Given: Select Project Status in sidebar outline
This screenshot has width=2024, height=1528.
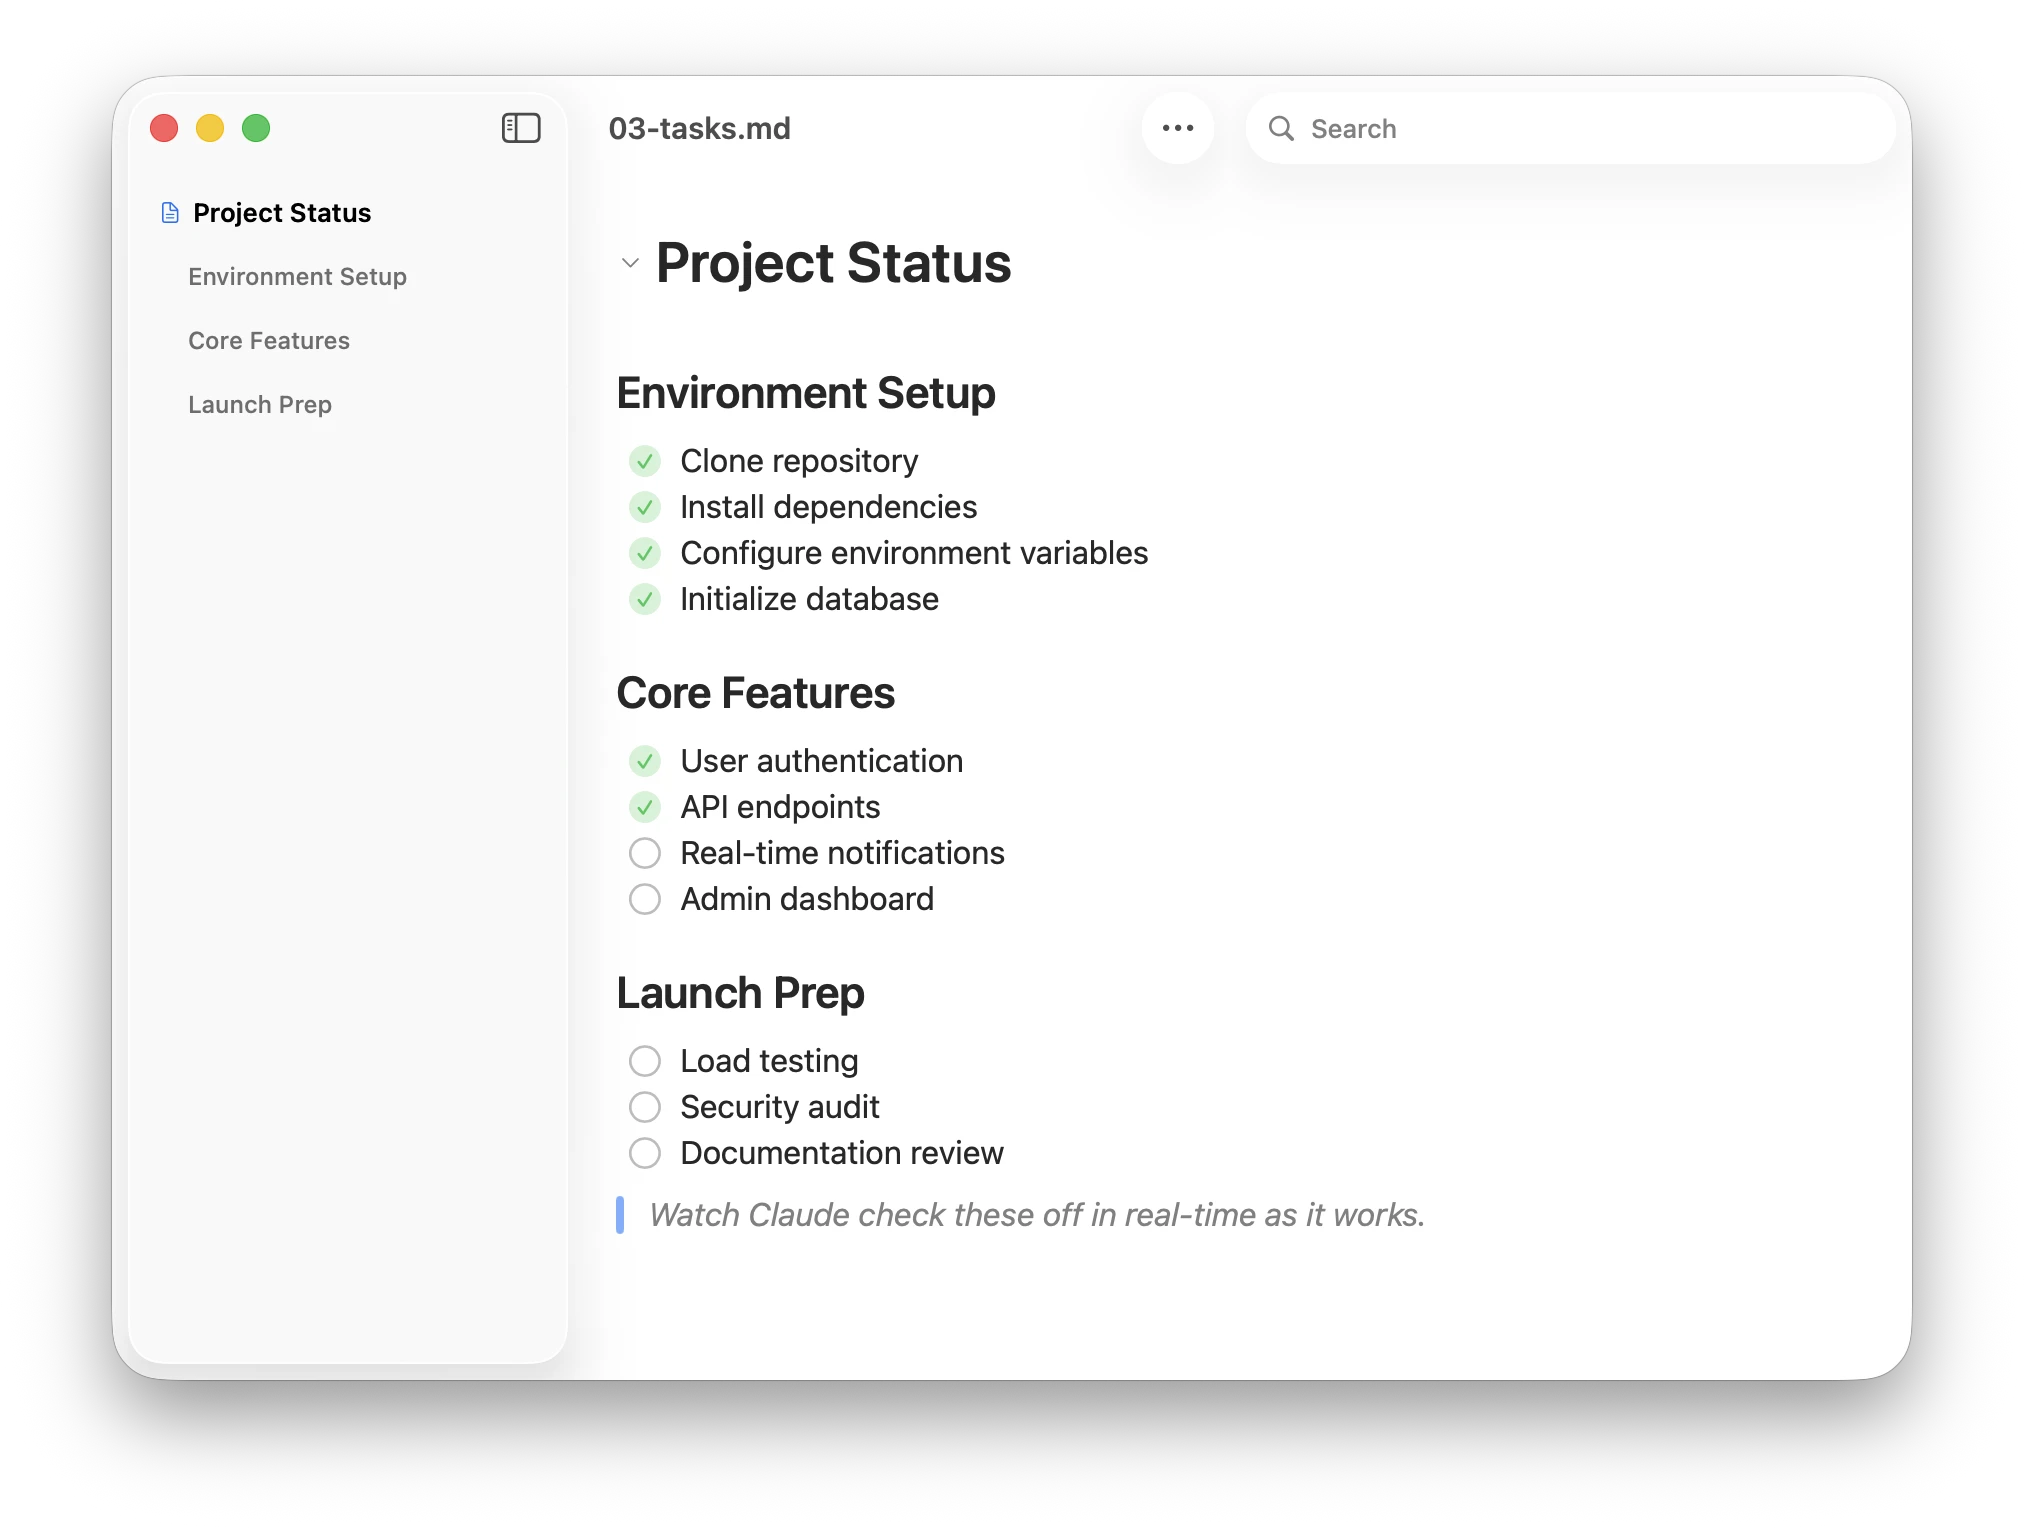Looking at the screenshot, I should [282, 213].
